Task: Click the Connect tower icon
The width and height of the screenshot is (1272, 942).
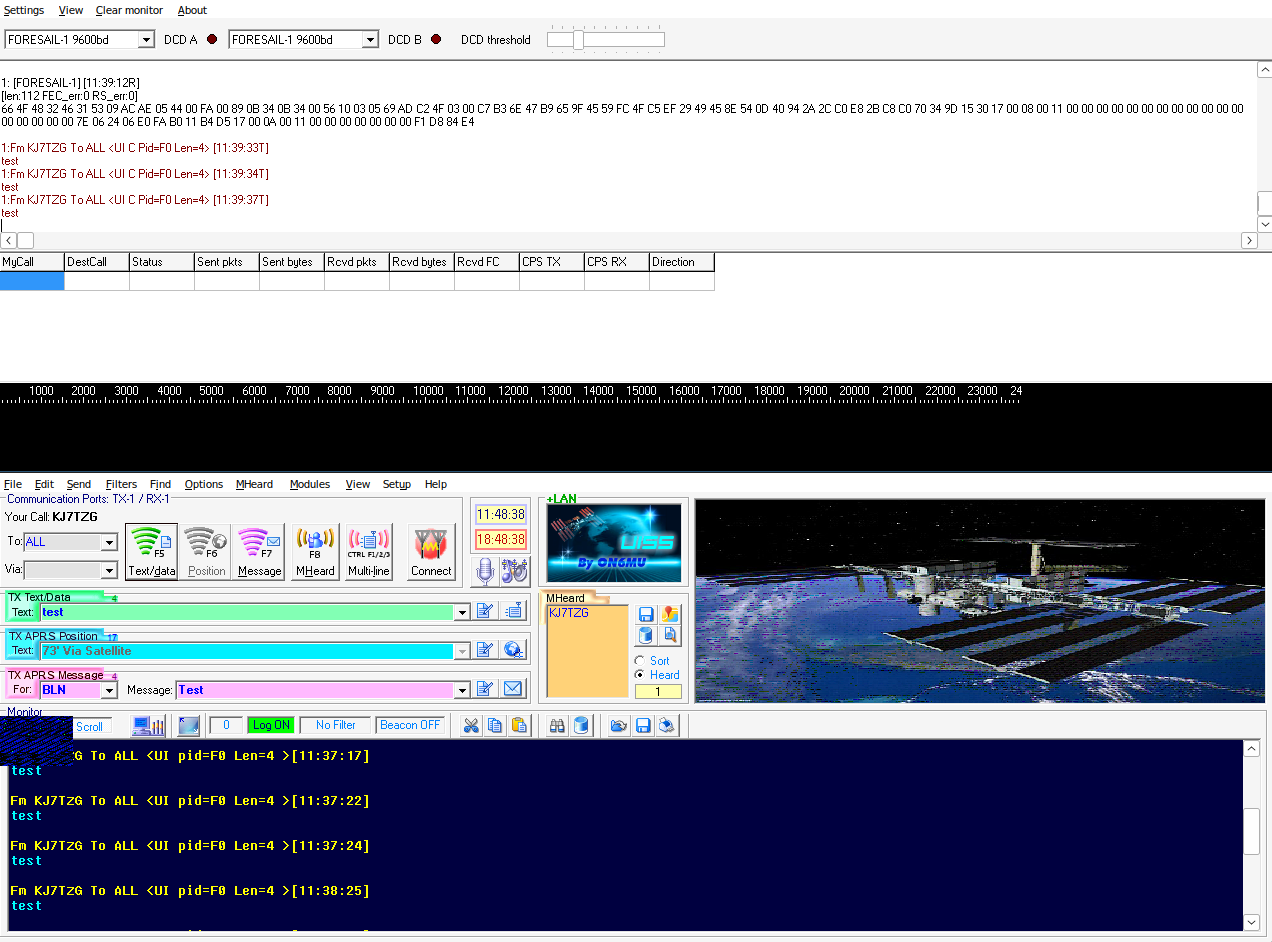Action: (431, 551)
